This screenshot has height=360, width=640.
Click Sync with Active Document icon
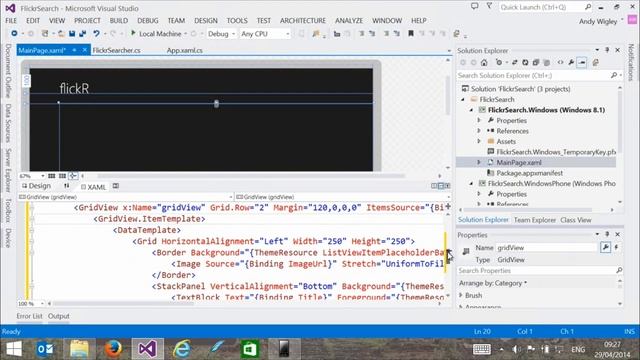(515, 63)
